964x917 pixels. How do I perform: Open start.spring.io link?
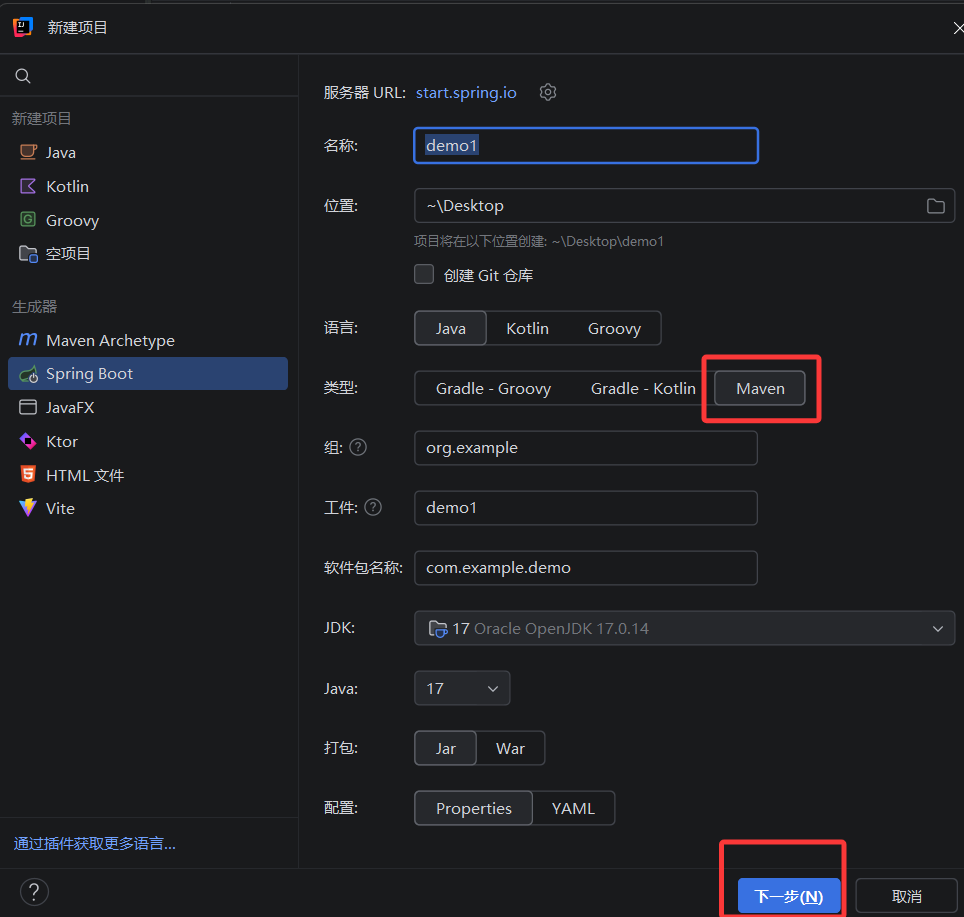coord(466,92)
